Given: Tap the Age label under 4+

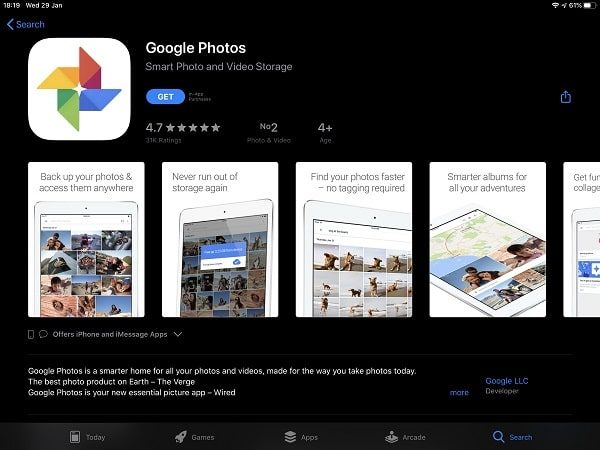Looking at the screenshot, I should 325,140.
